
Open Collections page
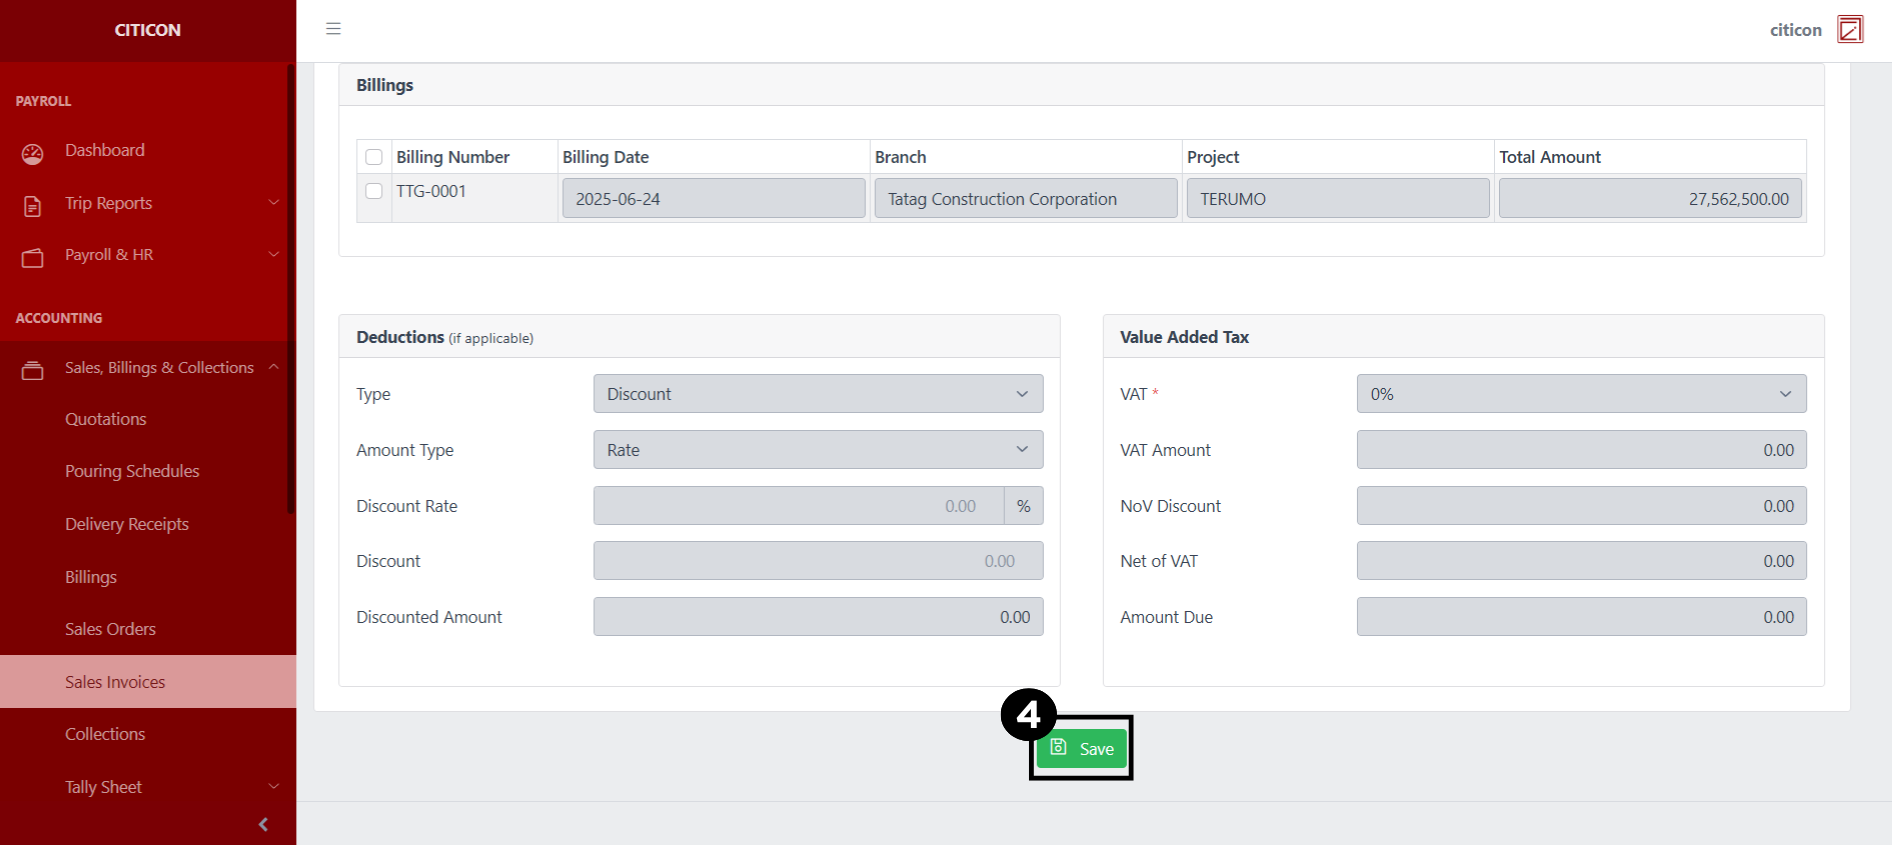pyautogui.click(x=105, y=734)
